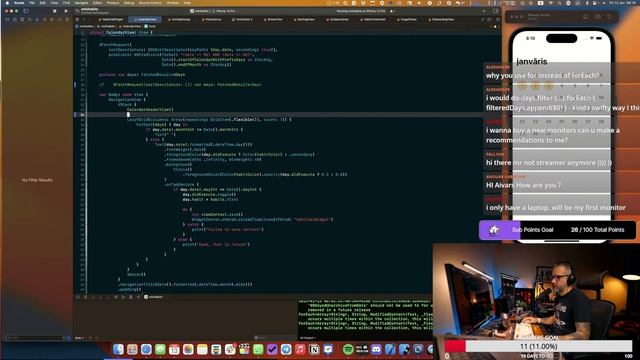Open Spotify from the Dock
The image size is (640, 360).
tap(348, 349)
